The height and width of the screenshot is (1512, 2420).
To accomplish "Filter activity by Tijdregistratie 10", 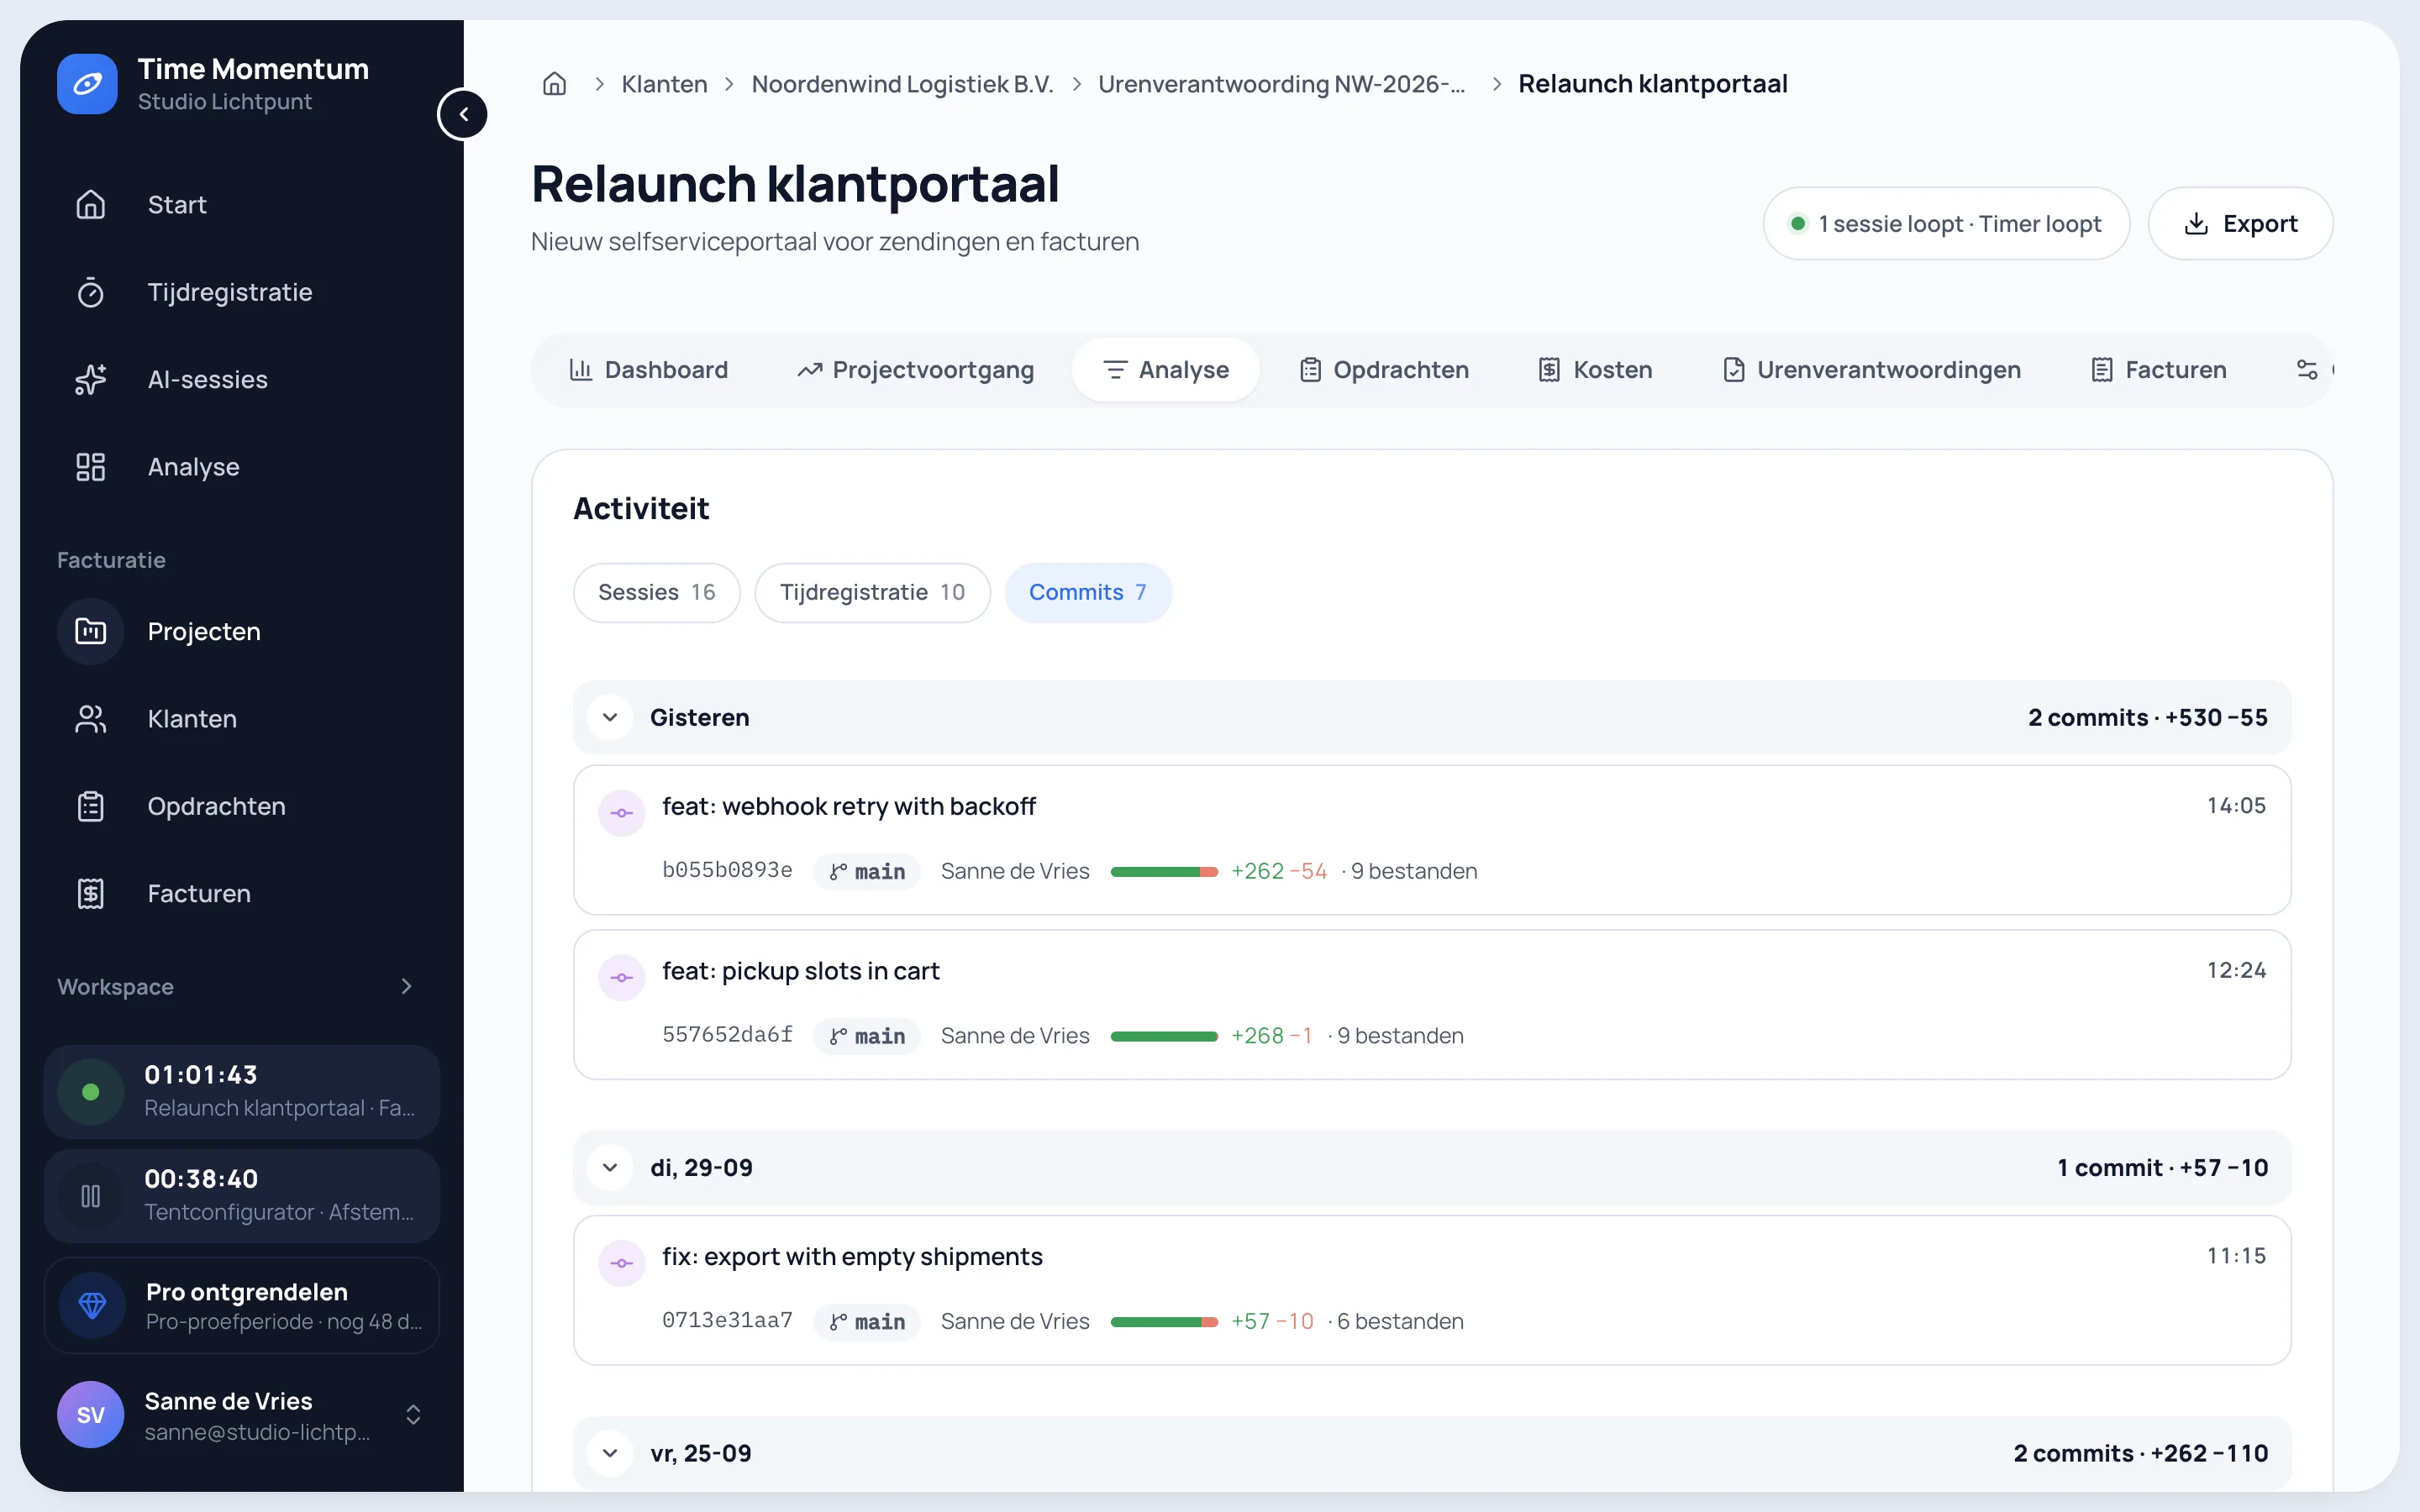I will [x=872, y=593].
